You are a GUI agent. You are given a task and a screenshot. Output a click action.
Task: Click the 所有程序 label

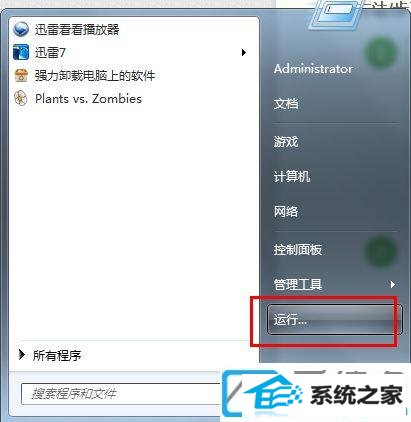(x=57, y=355)
